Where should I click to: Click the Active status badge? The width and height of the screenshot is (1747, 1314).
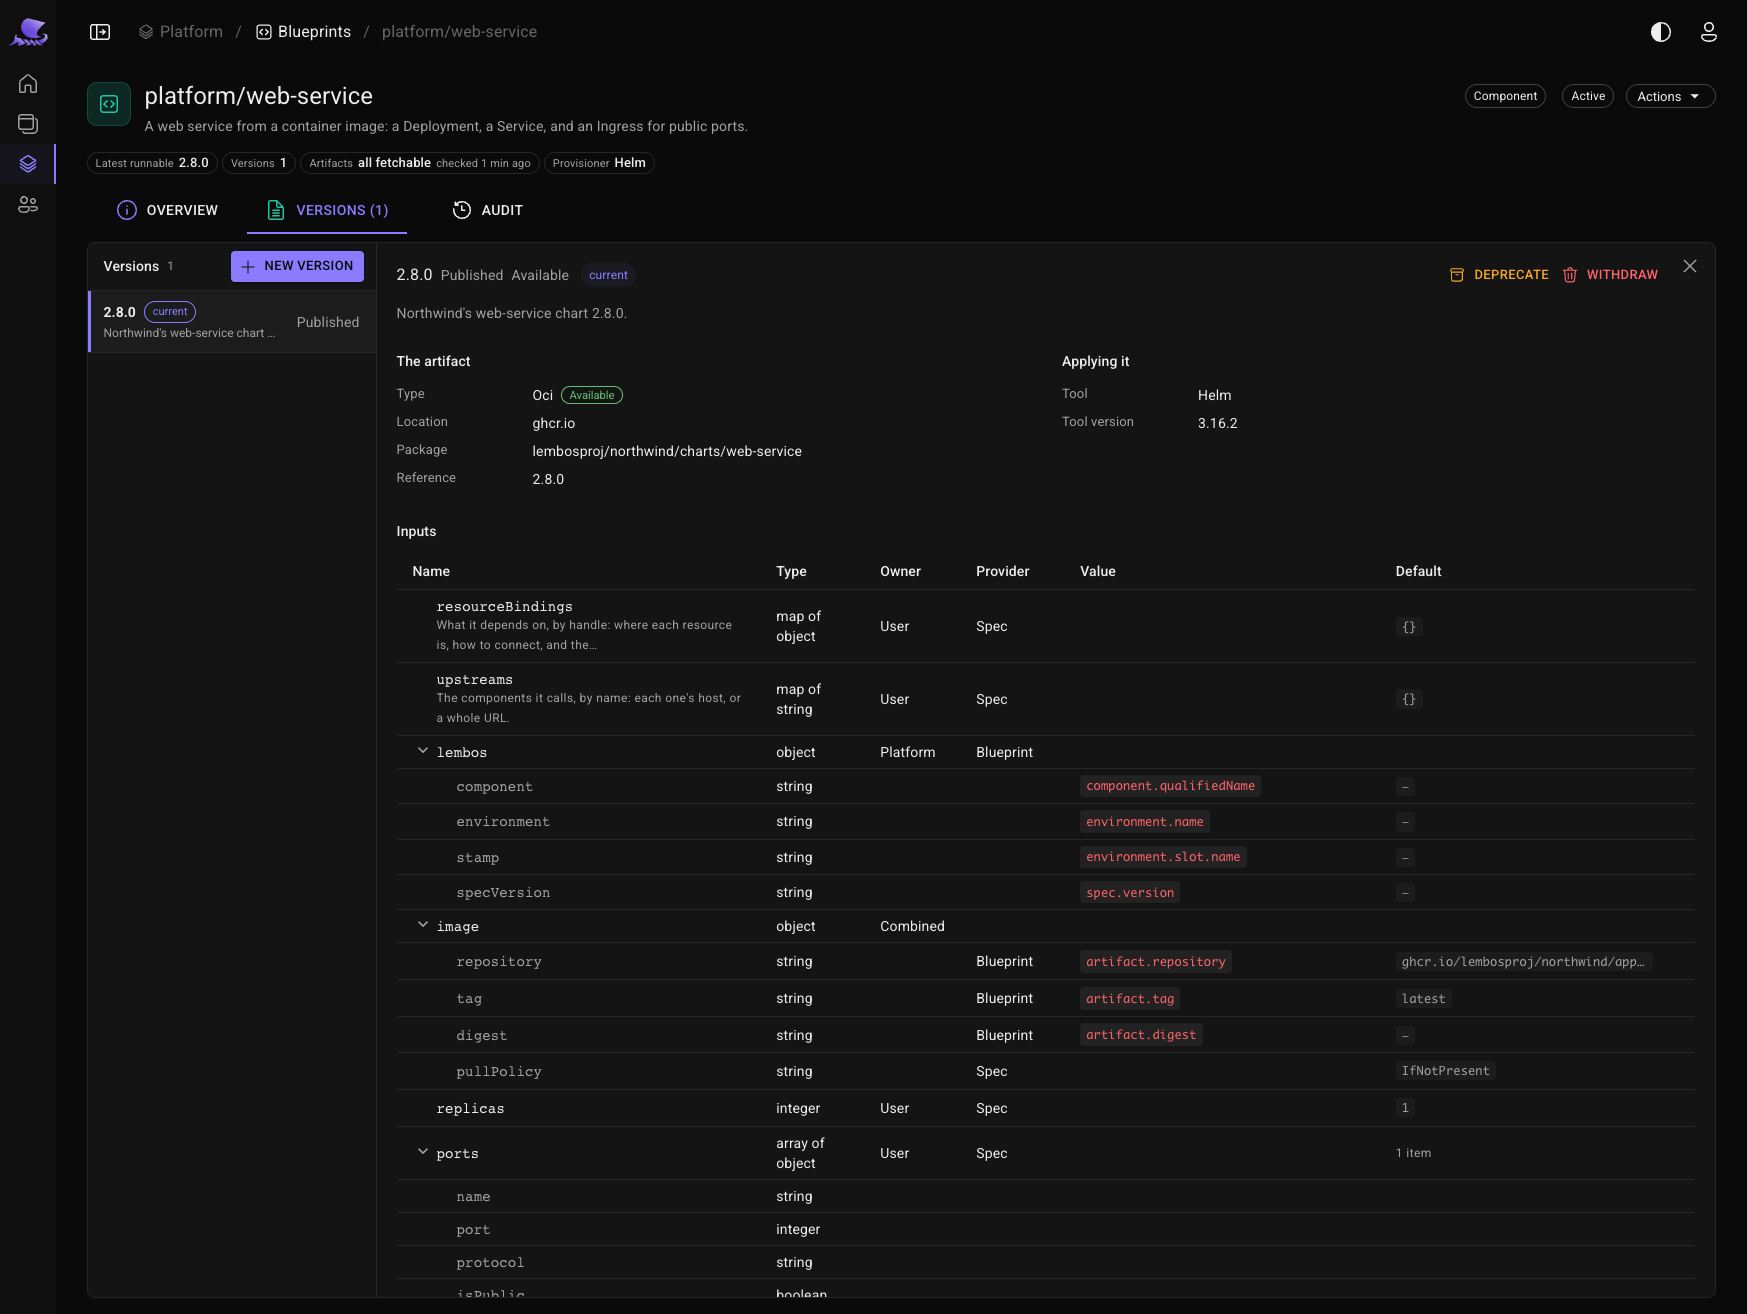(1588, 96)
